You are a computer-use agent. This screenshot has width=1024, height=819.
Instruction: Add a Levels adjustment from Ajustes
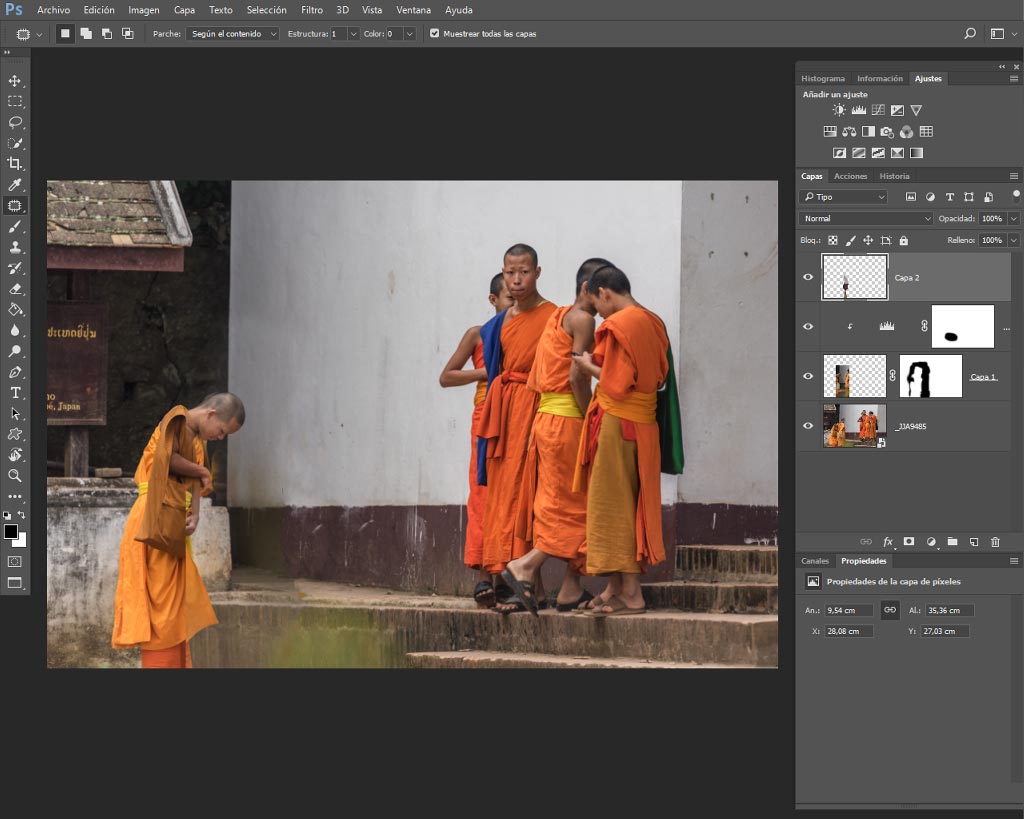pos(859,110)
